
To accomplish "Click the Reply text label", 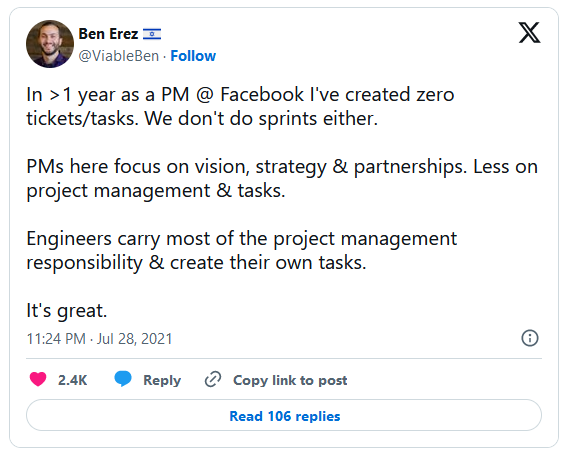I will (162, 380).
